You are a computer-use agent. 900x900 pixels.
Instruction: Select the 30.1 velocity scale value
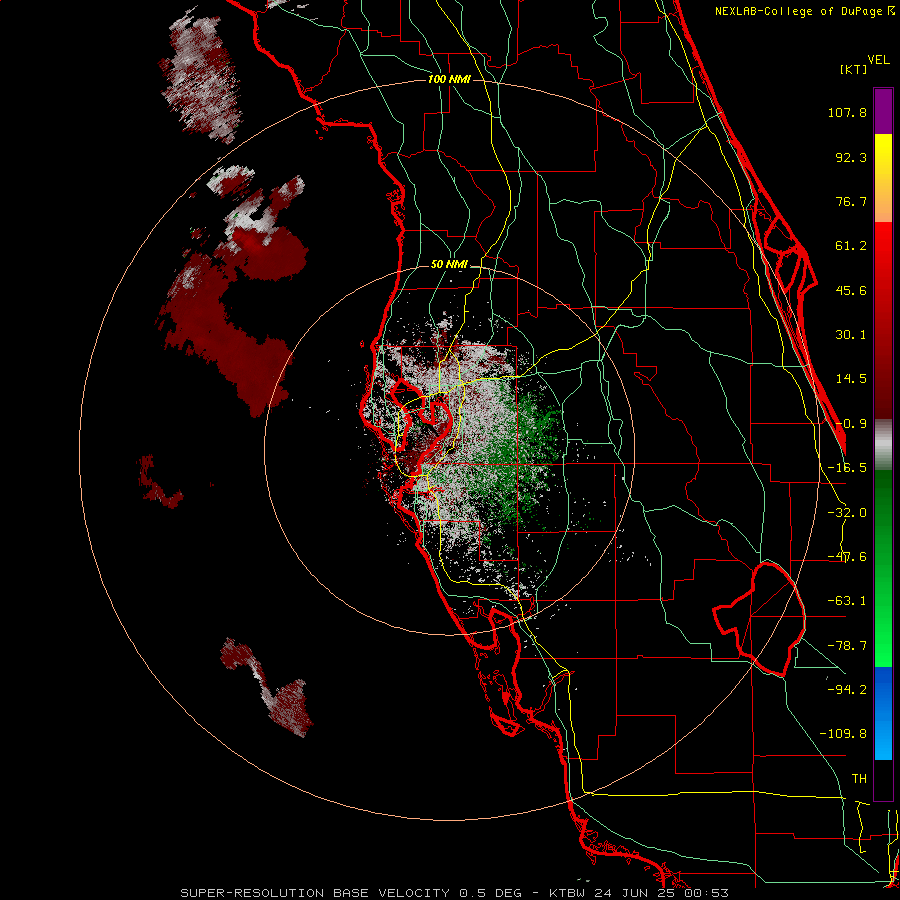click(x=851, y=335)
